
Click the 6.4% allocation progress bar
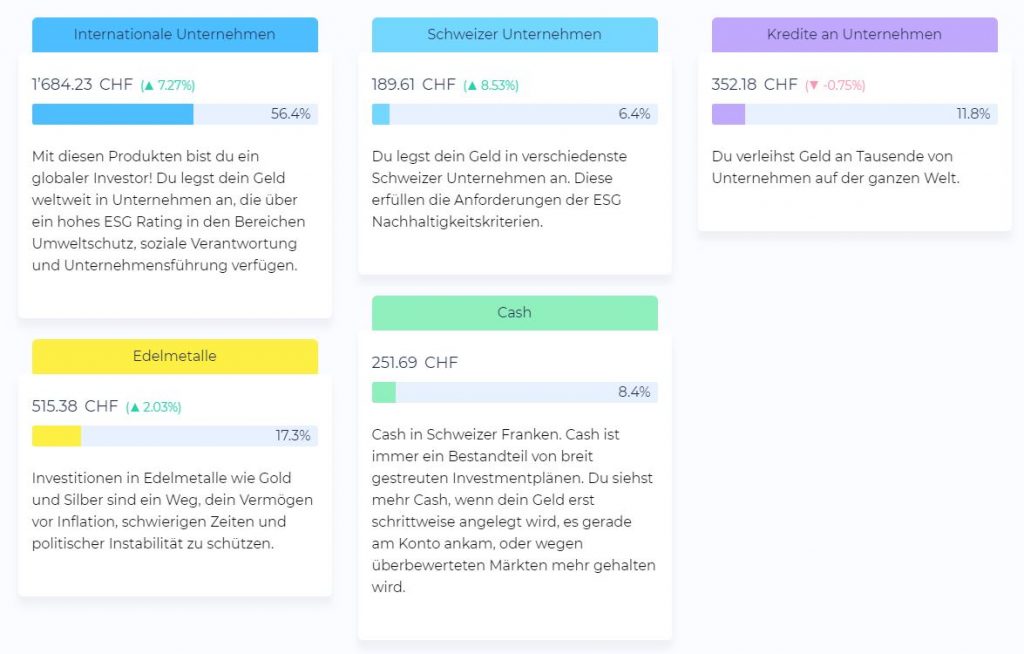point(515,114)
